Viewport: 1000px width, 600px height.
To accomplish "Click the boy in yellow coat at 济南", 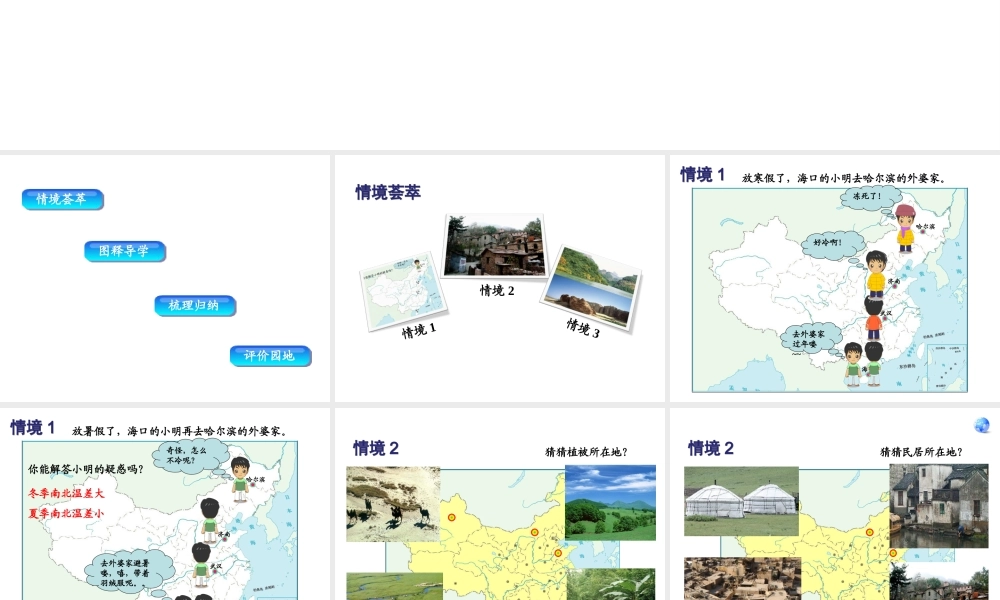I will pyautogui.click(x=876, y=274).
